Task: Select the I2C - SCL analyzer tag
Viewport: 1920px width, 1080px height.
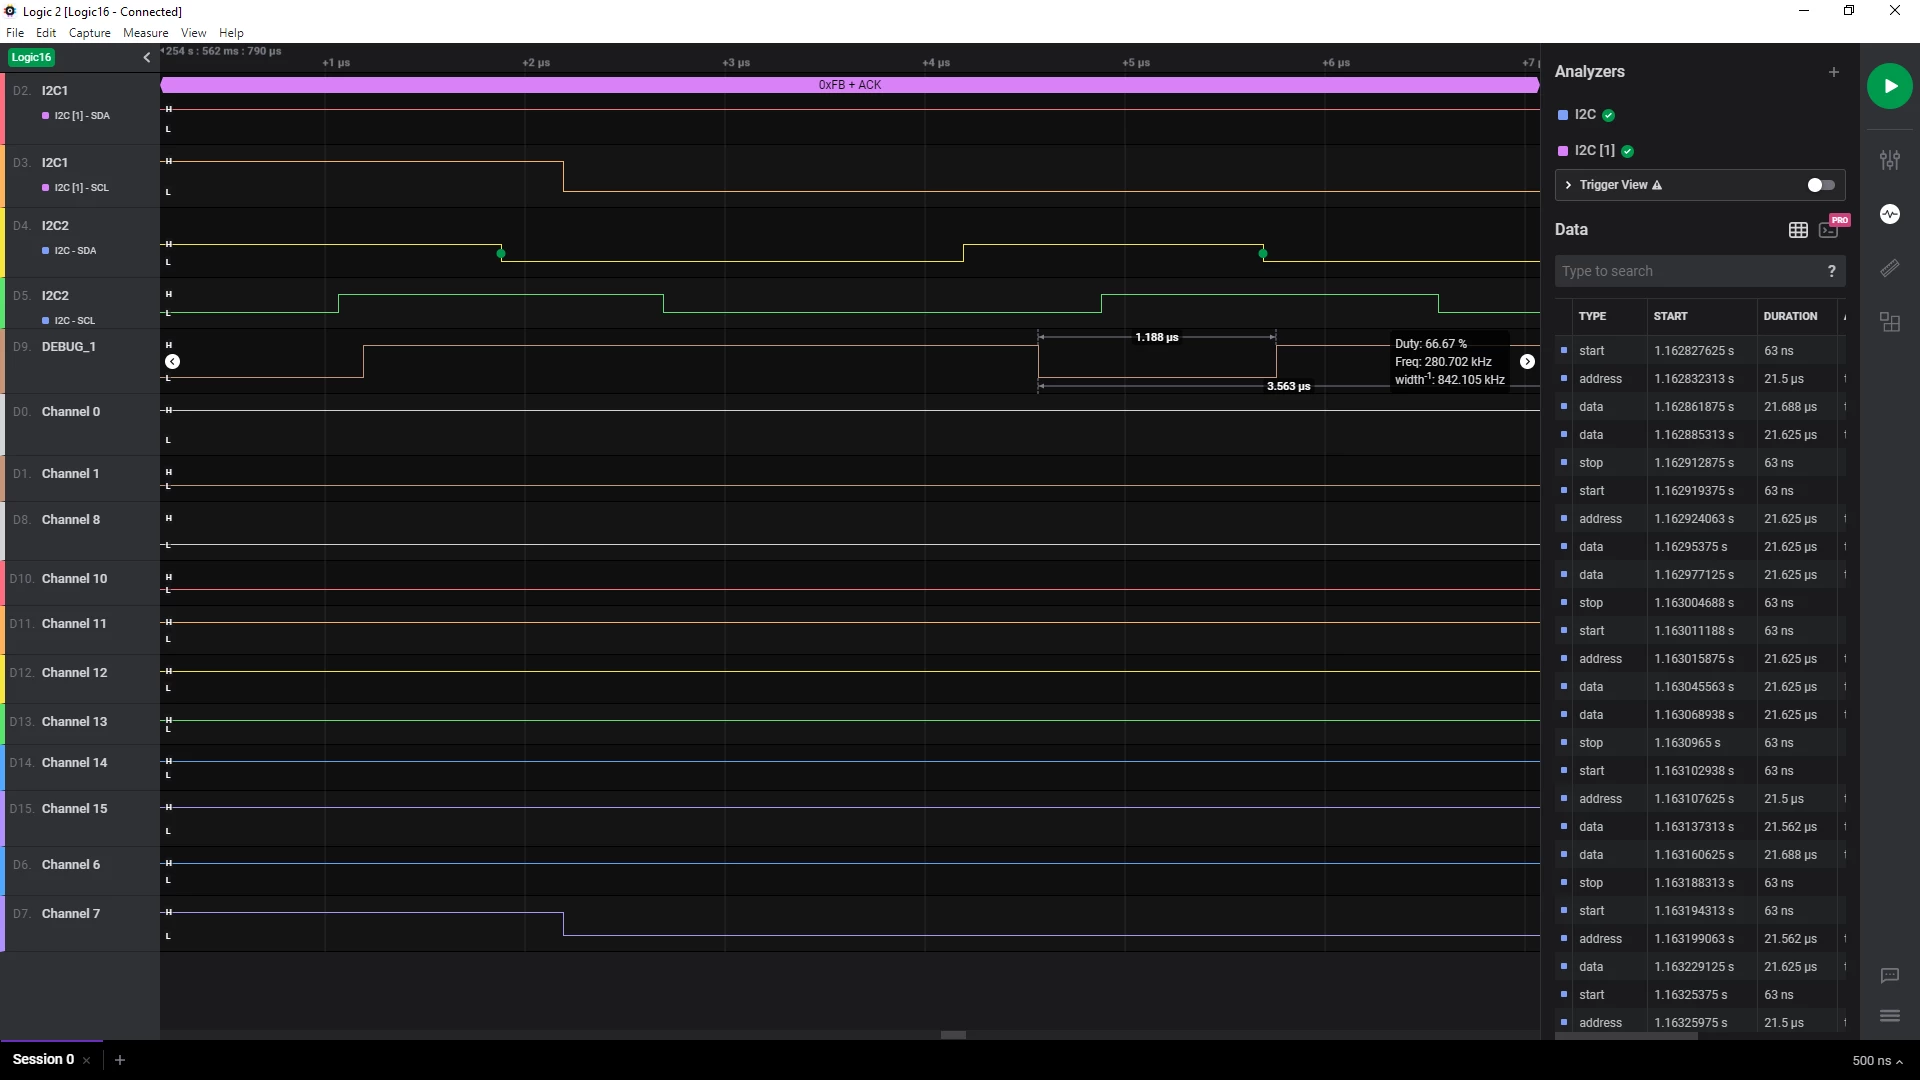Action: point(68,321)
